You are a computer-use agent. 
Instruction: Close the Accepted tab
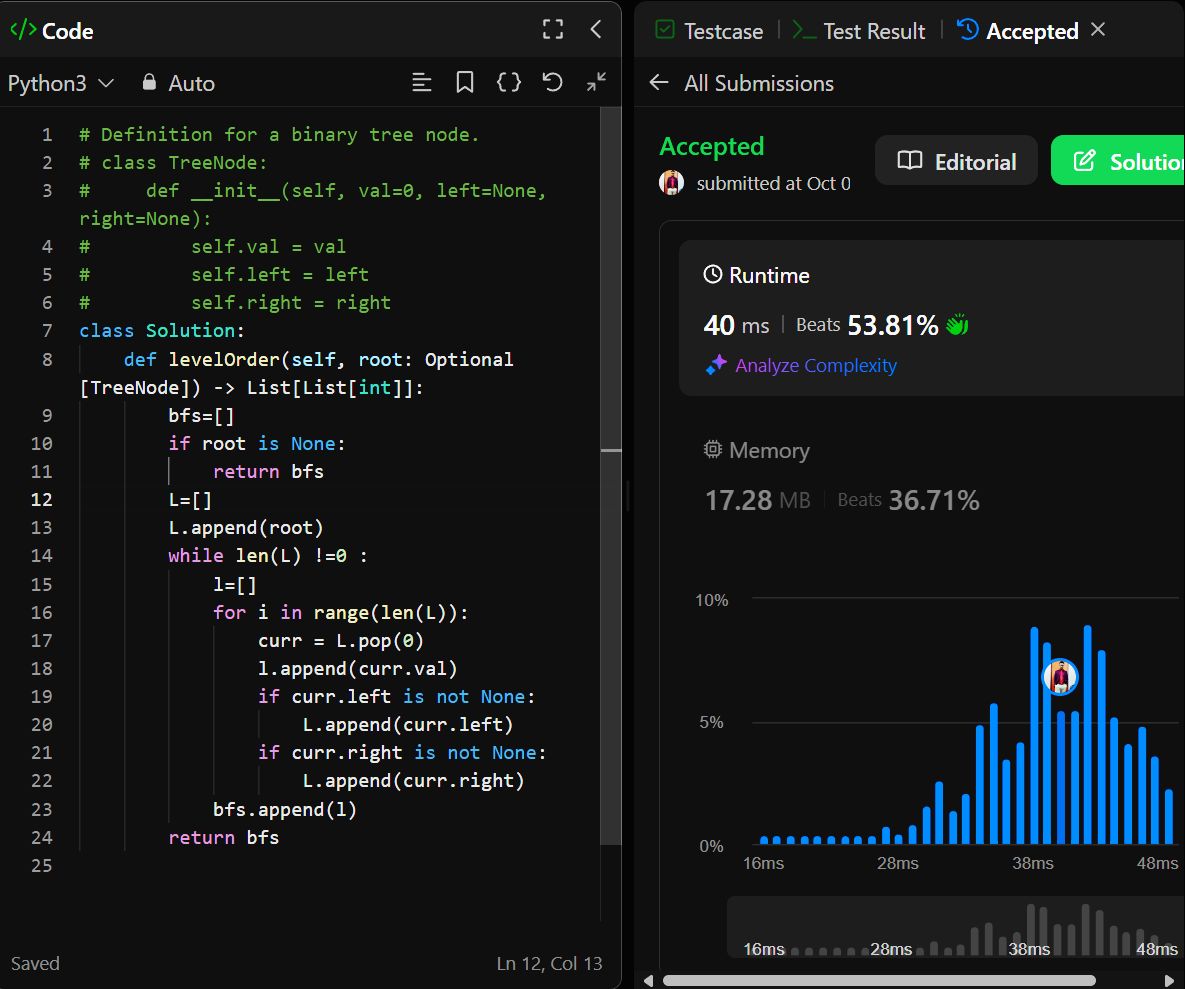[1098, 30]
